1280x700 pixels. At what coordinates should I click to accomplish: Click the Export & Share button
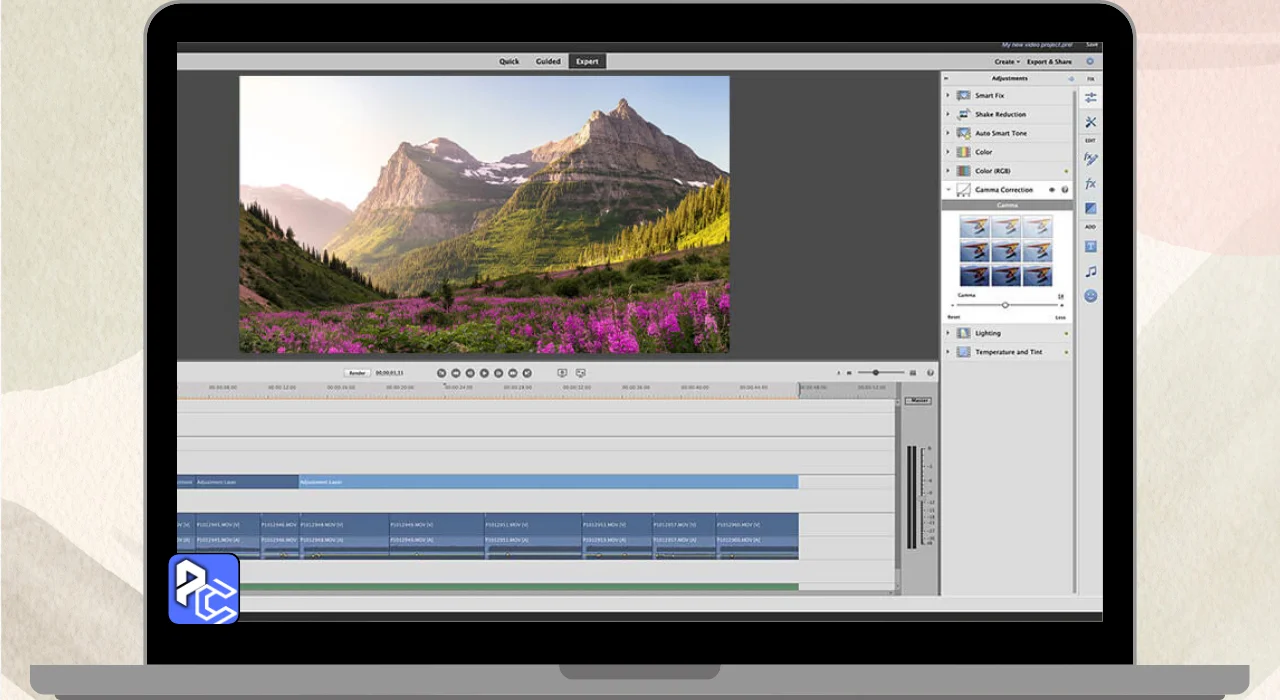(1050, 62)
